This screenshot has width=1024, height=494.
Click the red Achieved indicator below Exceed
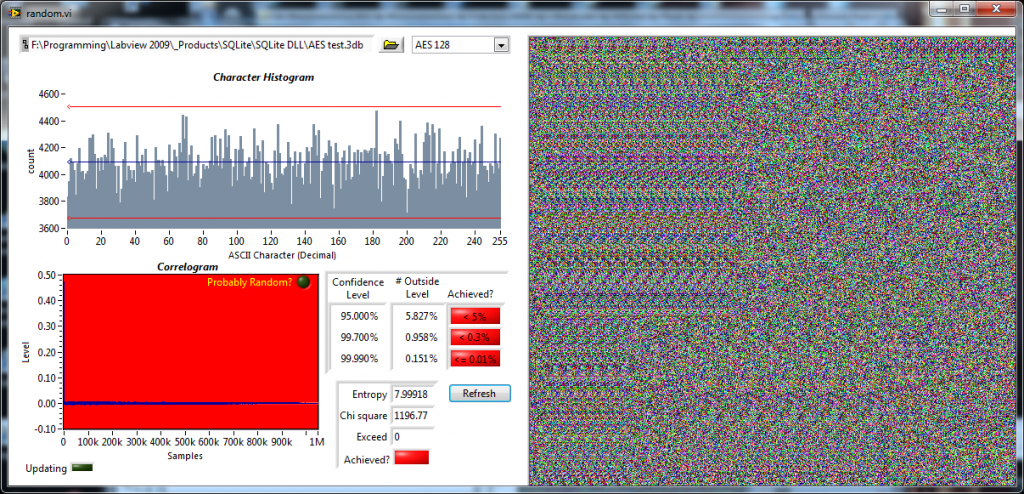(412, 457)
